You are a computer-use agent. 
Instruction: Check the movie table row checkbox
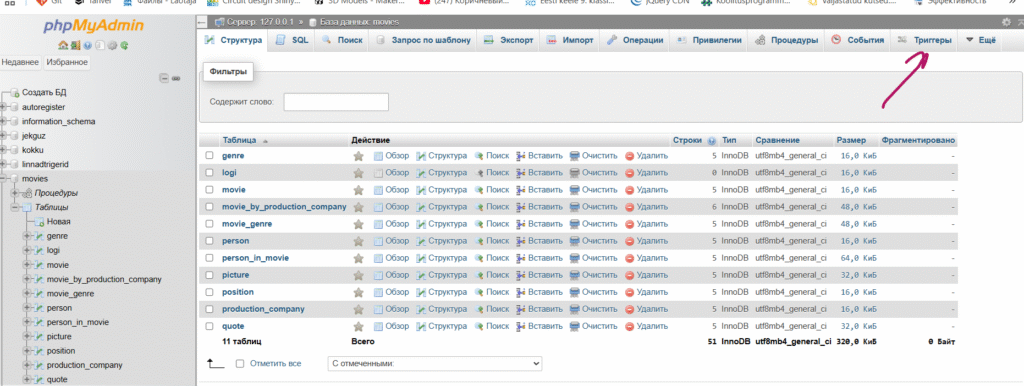pyautogui.click(x=210, y=189)
